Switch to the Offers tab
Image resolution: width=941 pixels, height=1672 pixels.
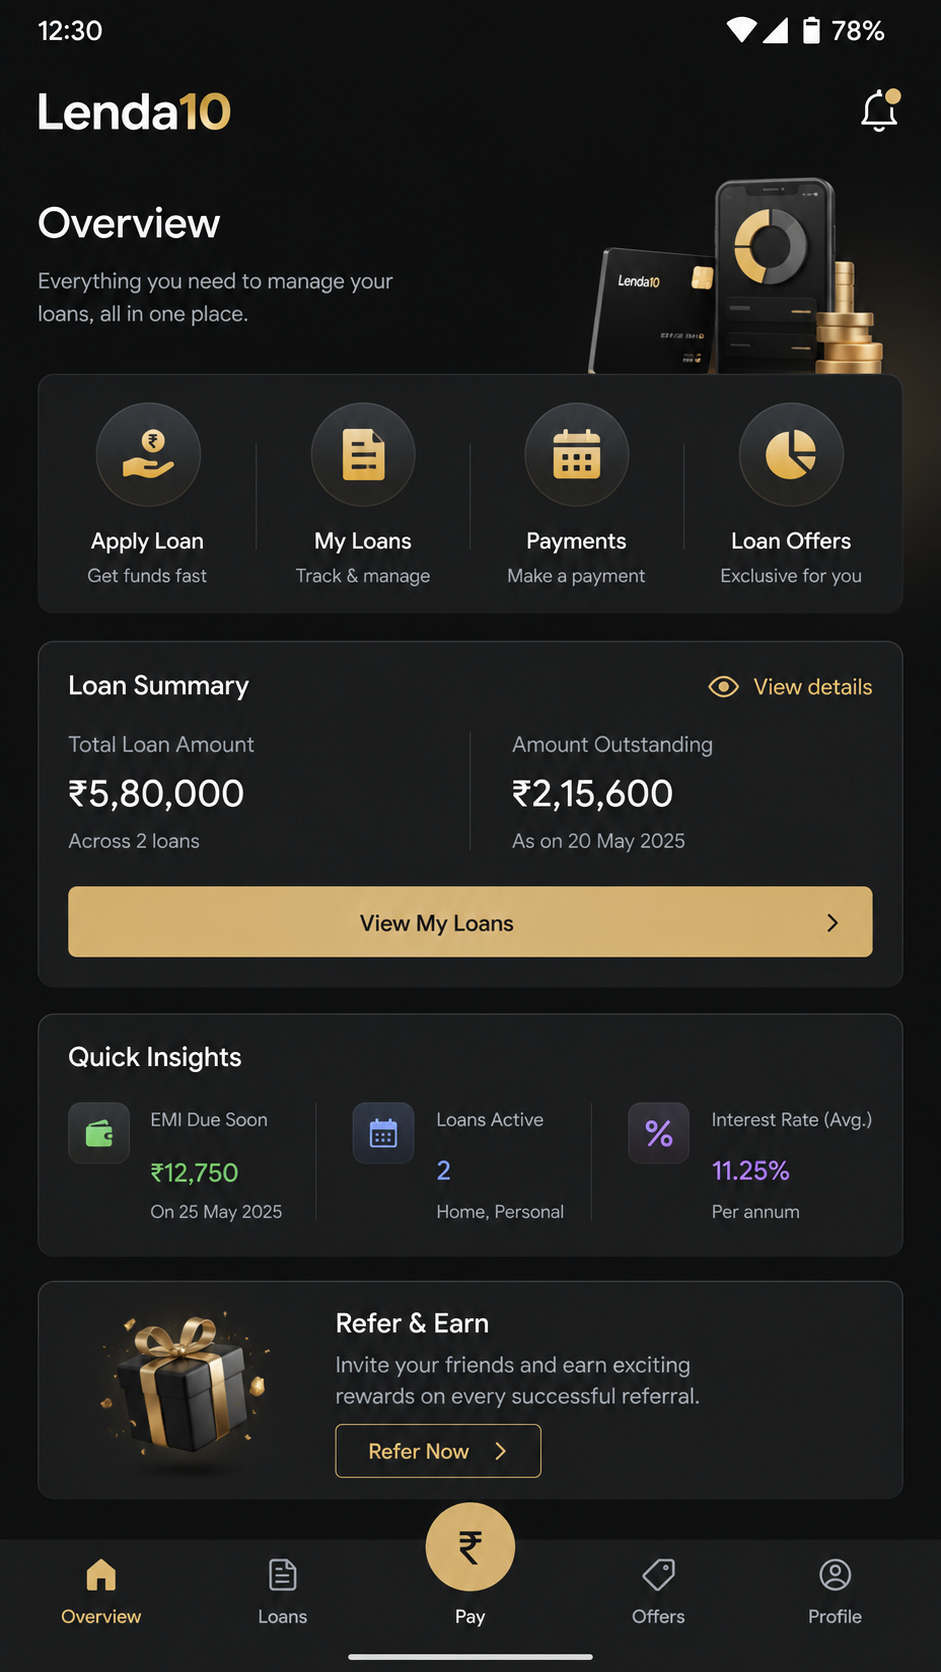pos(658,1592)
